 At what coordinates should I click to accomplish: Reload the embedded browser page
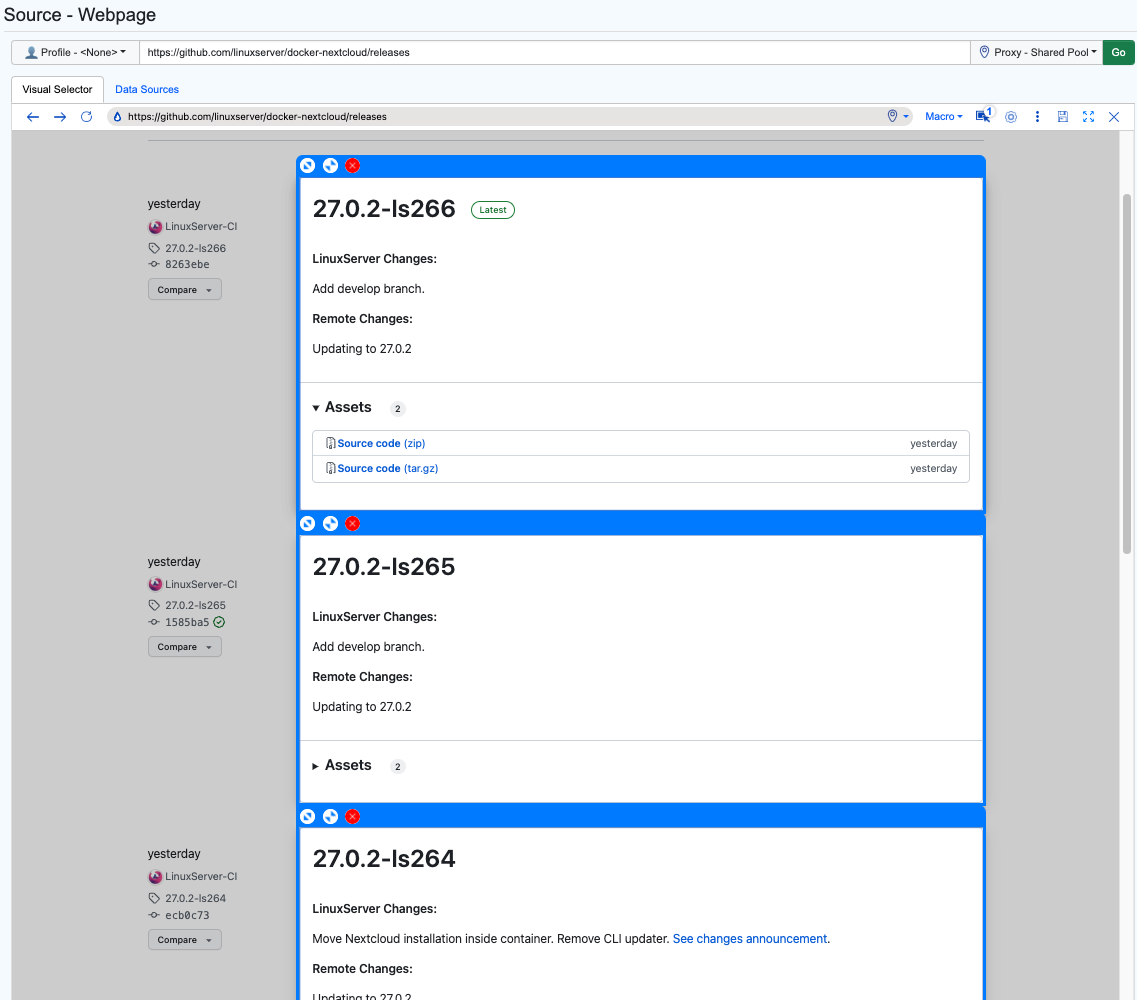coord(86,117)
